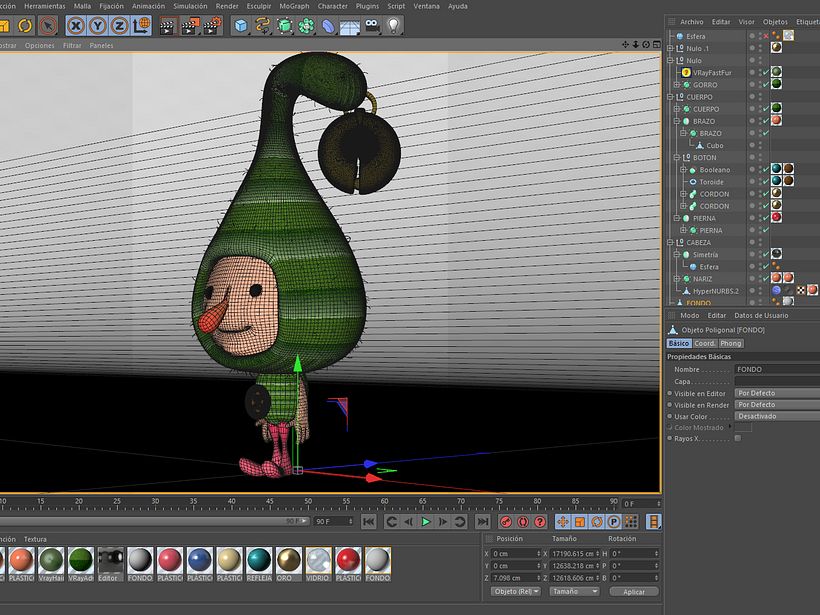
Task: Expand the NARIZ object
Action: tap(677, 279)
